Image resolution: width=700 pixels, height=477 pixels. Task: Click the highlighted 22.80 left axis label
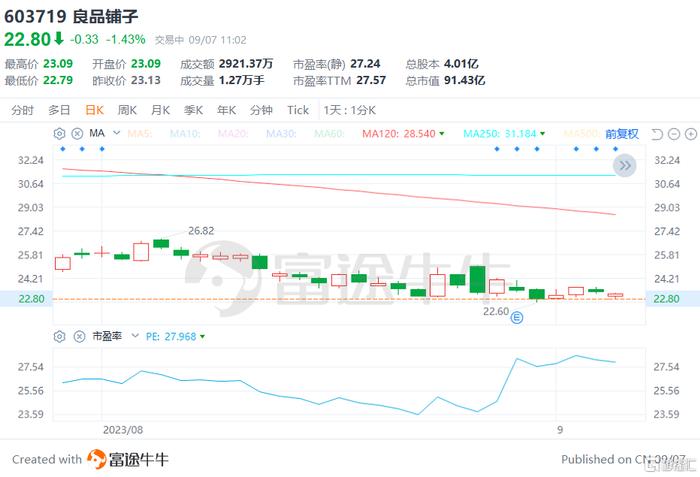pos(31,298)
